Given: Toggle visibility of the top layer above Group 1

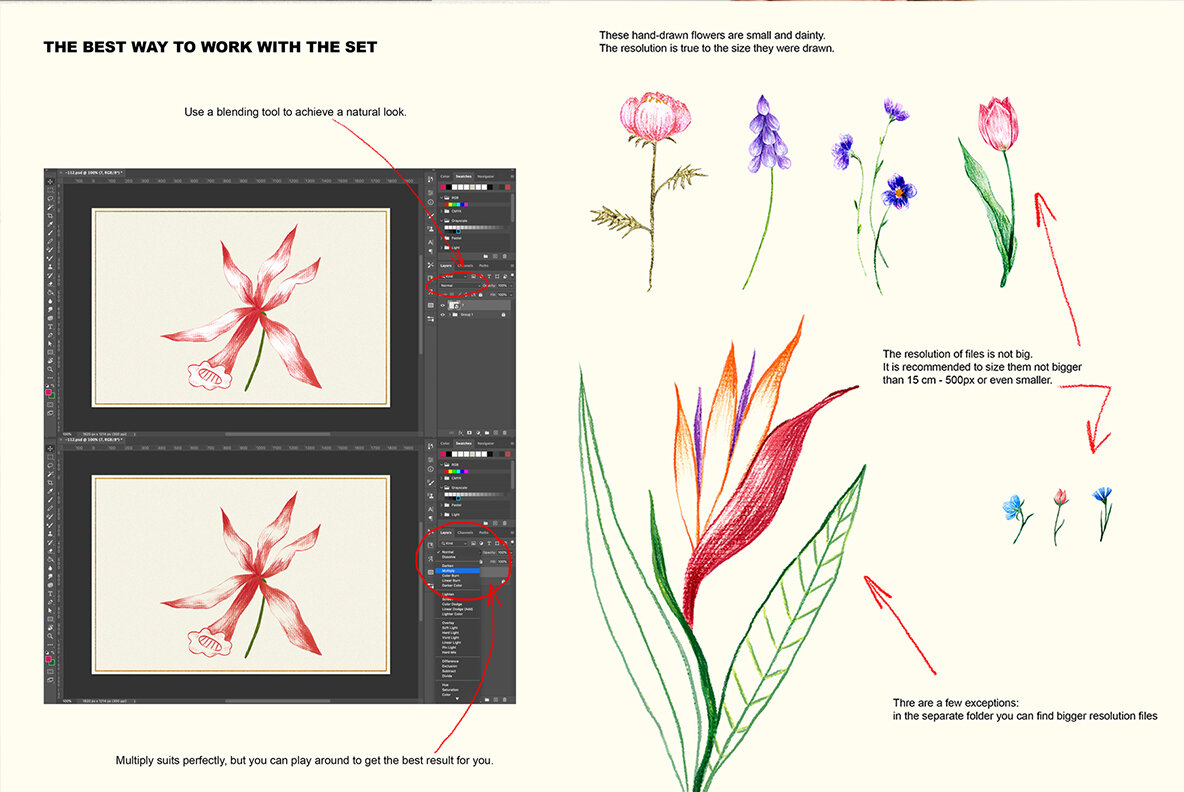Looking at the screenshot, I should pos(443,304).
